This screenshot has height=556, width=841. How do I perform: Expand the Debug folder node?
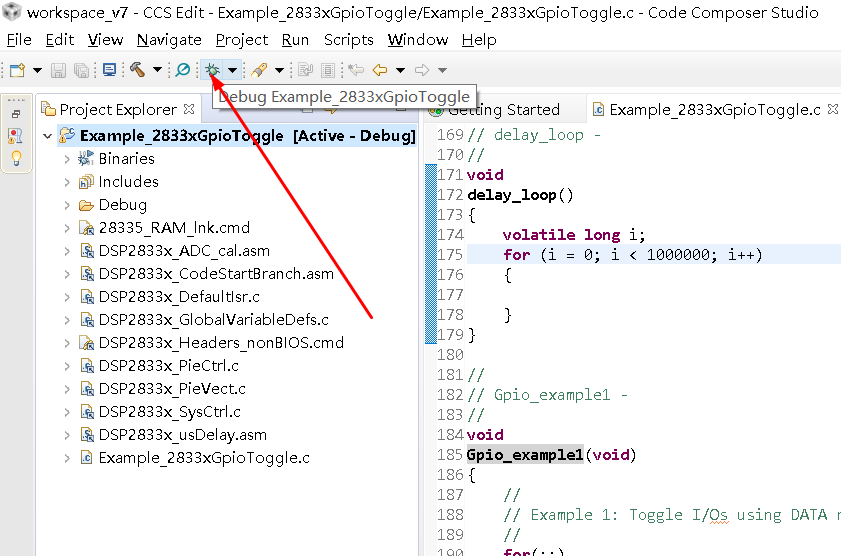[67, 205]
